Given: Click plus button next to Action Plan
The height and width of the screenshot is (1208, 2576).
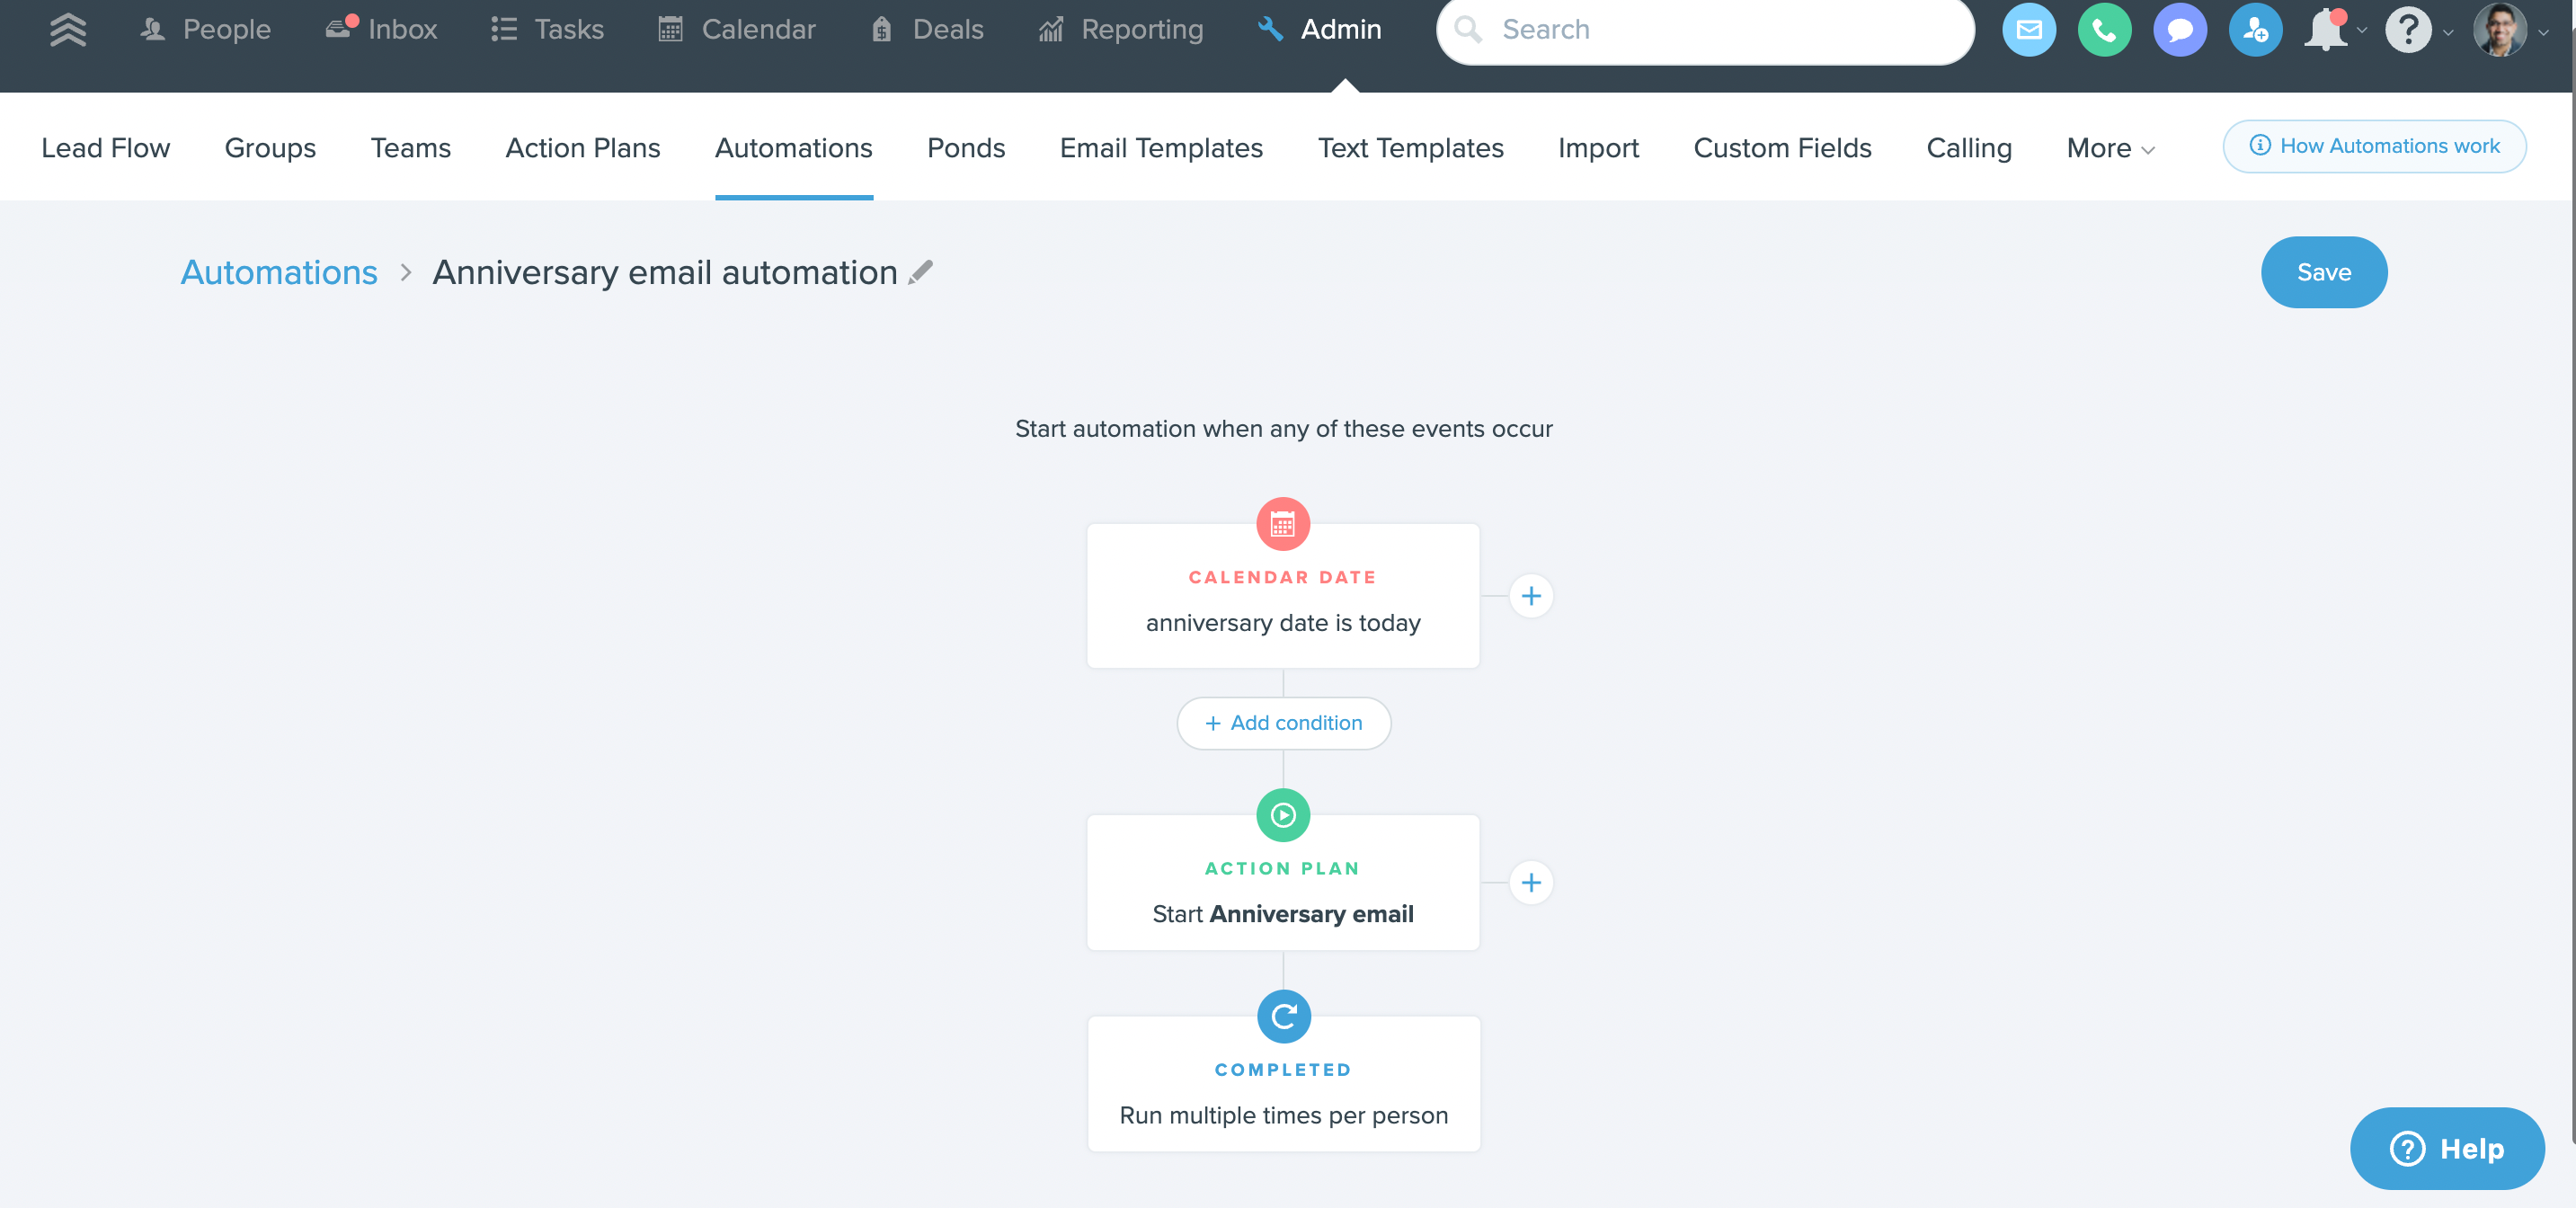Looking at the screenshot, I should (1530, 882).
